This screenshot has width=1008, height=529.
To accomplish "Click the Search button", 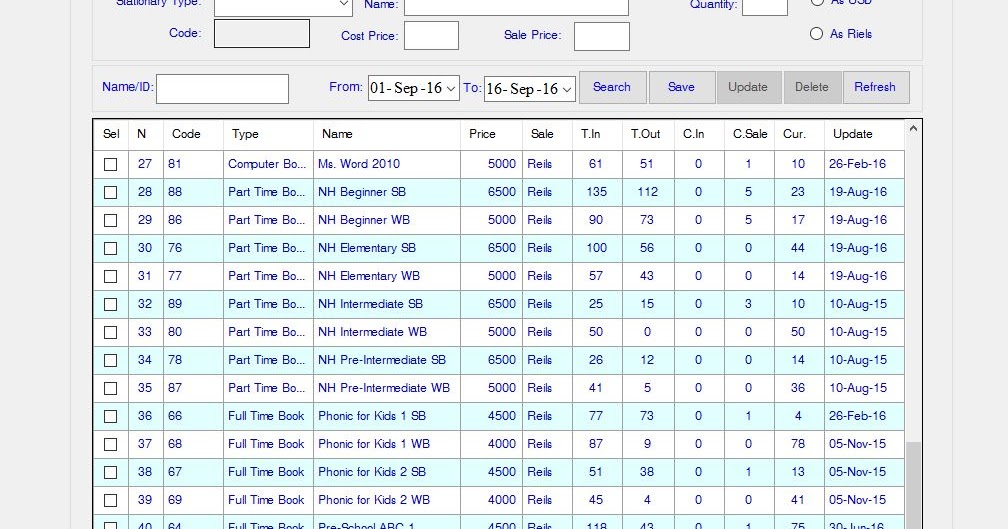I will pos(612,87).
